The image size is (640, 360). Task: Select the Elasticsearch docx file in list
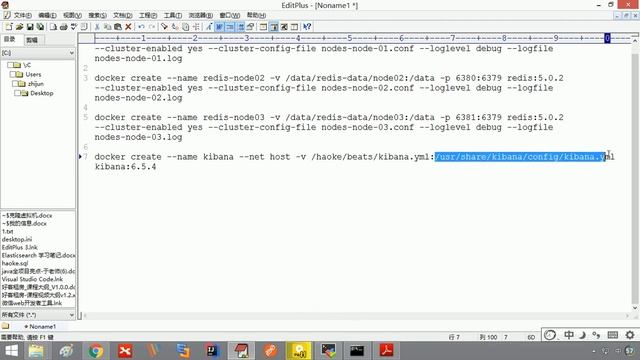click(38, 255)
